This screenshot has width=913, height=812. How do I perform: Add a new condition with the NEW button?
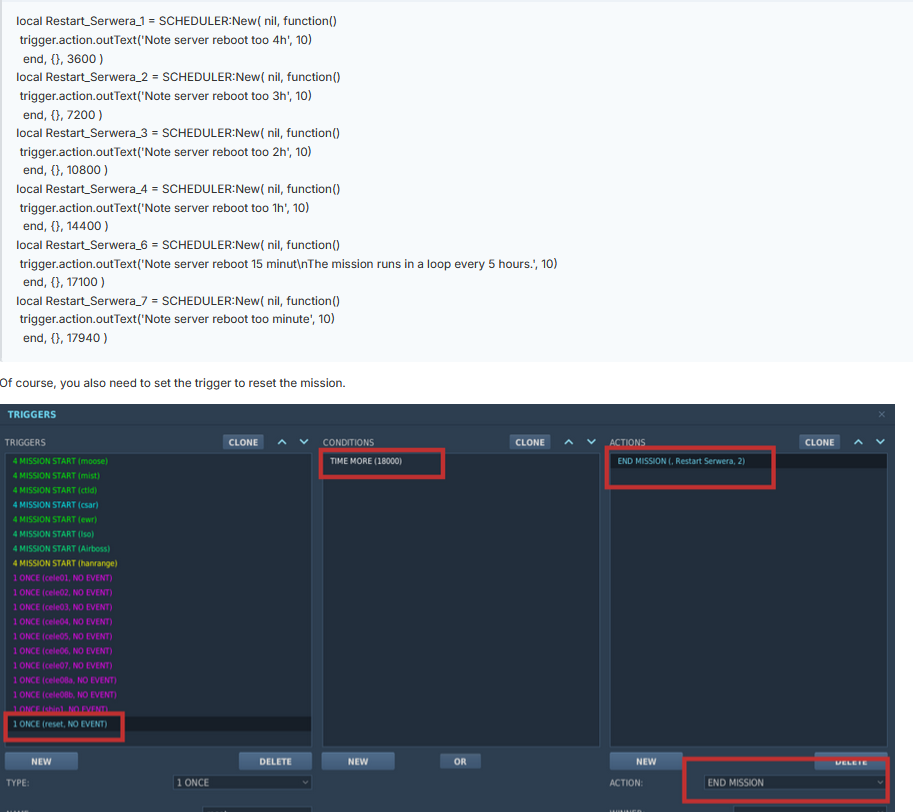358,761
